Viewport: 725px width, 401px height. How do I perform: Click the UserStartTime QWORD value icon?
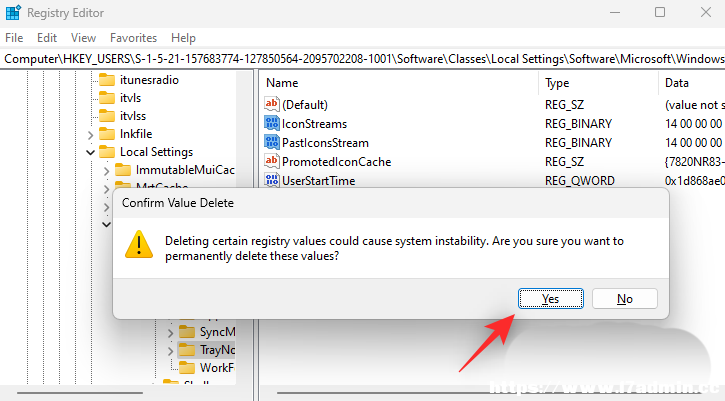(272, 180)
